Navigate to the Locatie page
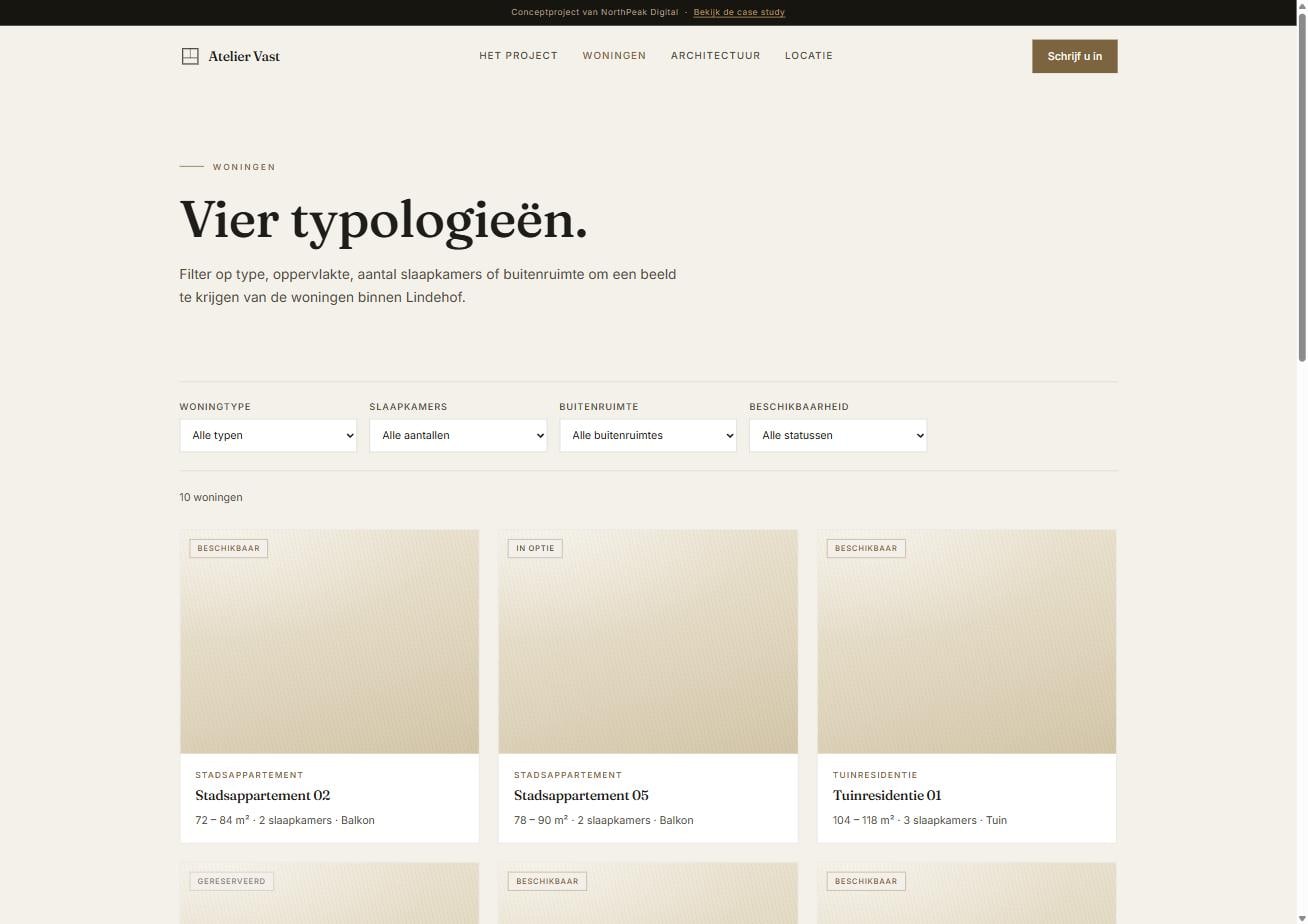Viewport: 1308px width, 924px height. click(x=809, y=56)
